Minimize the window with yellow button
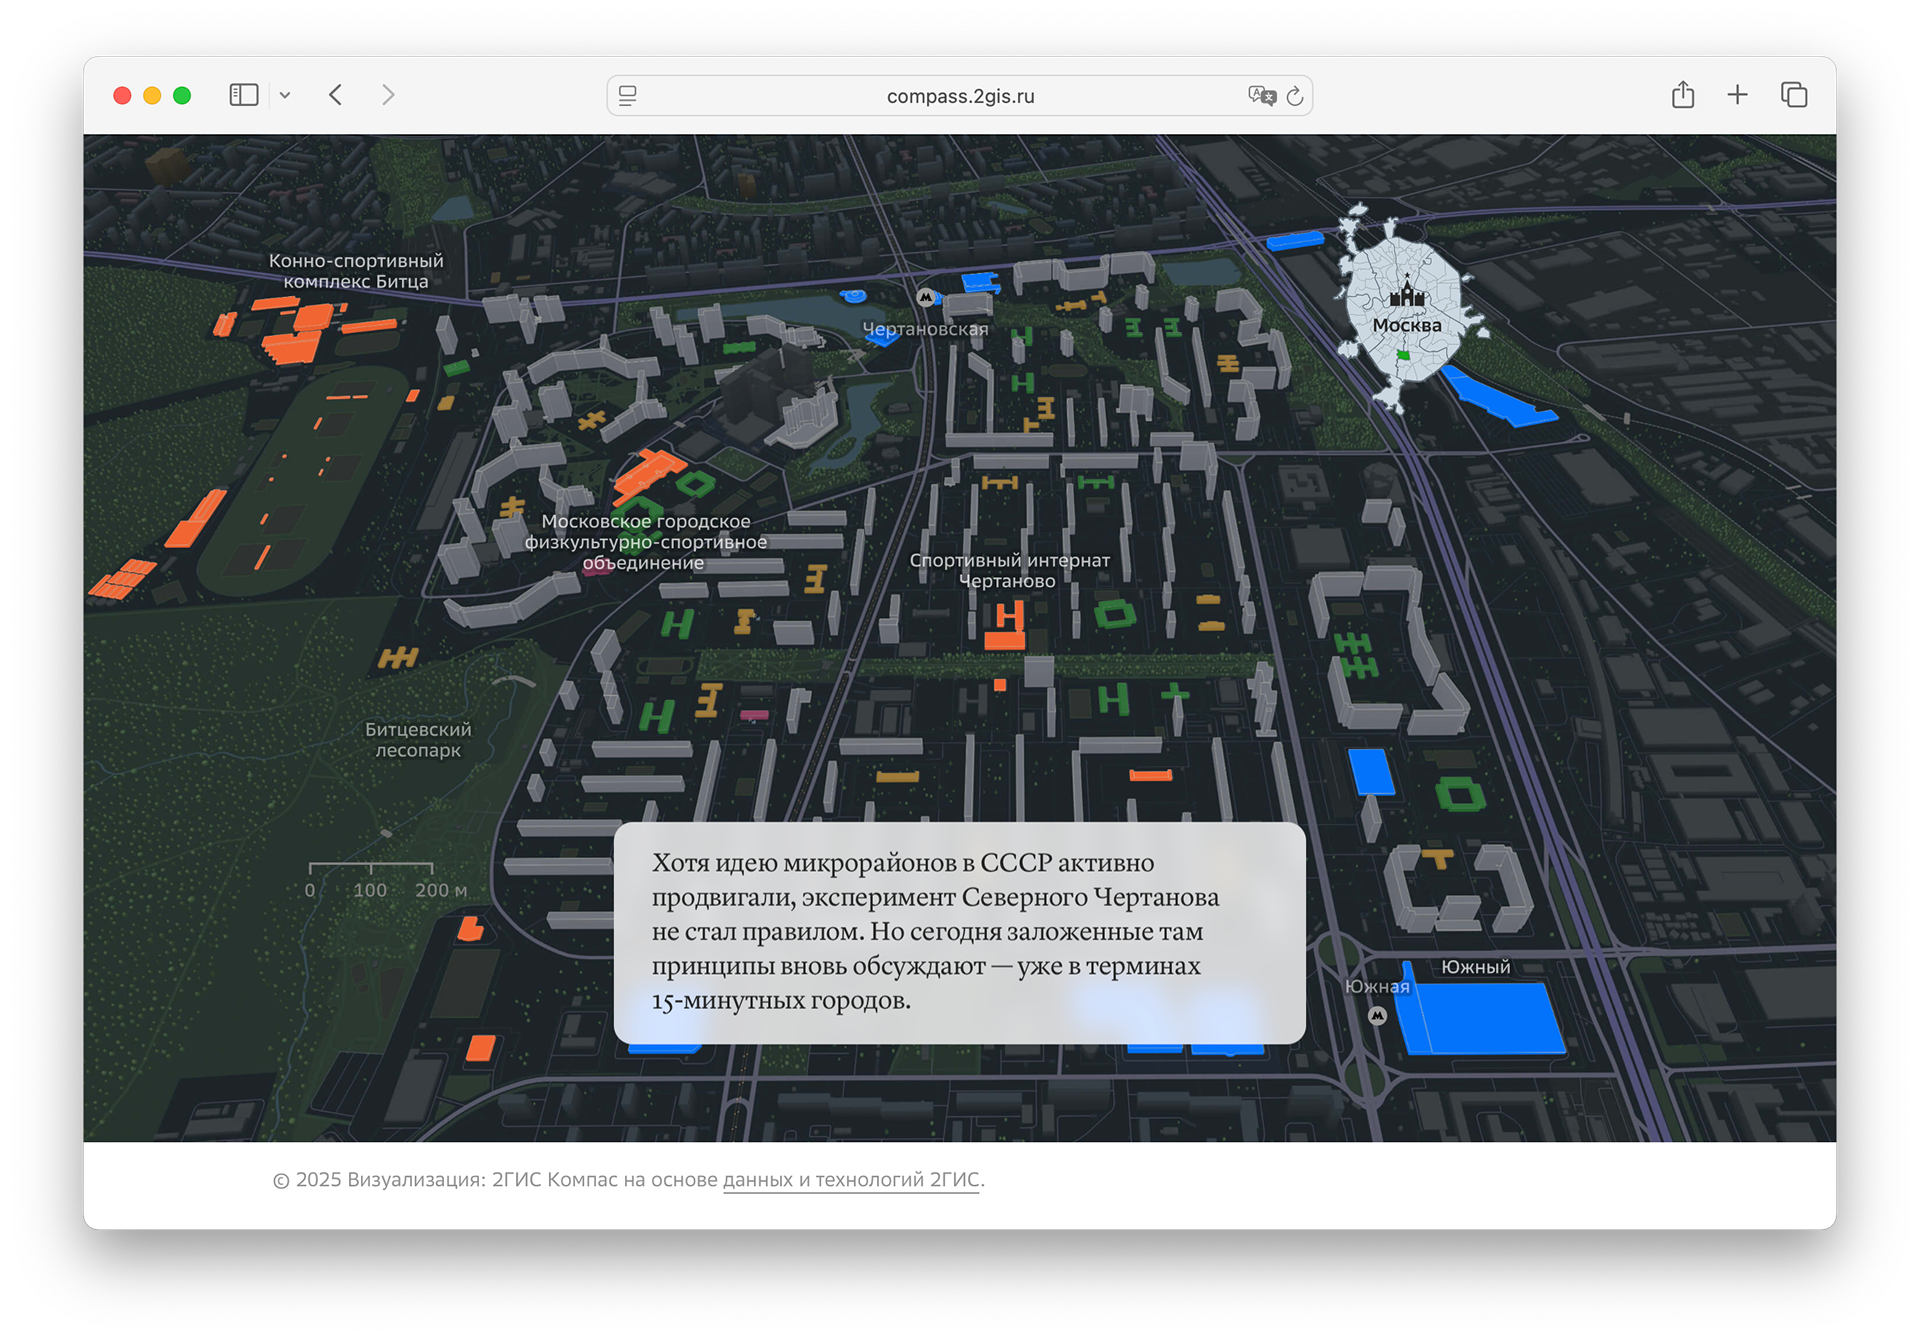Viewport: 1920px width, 1340px height. coord(152,95)
